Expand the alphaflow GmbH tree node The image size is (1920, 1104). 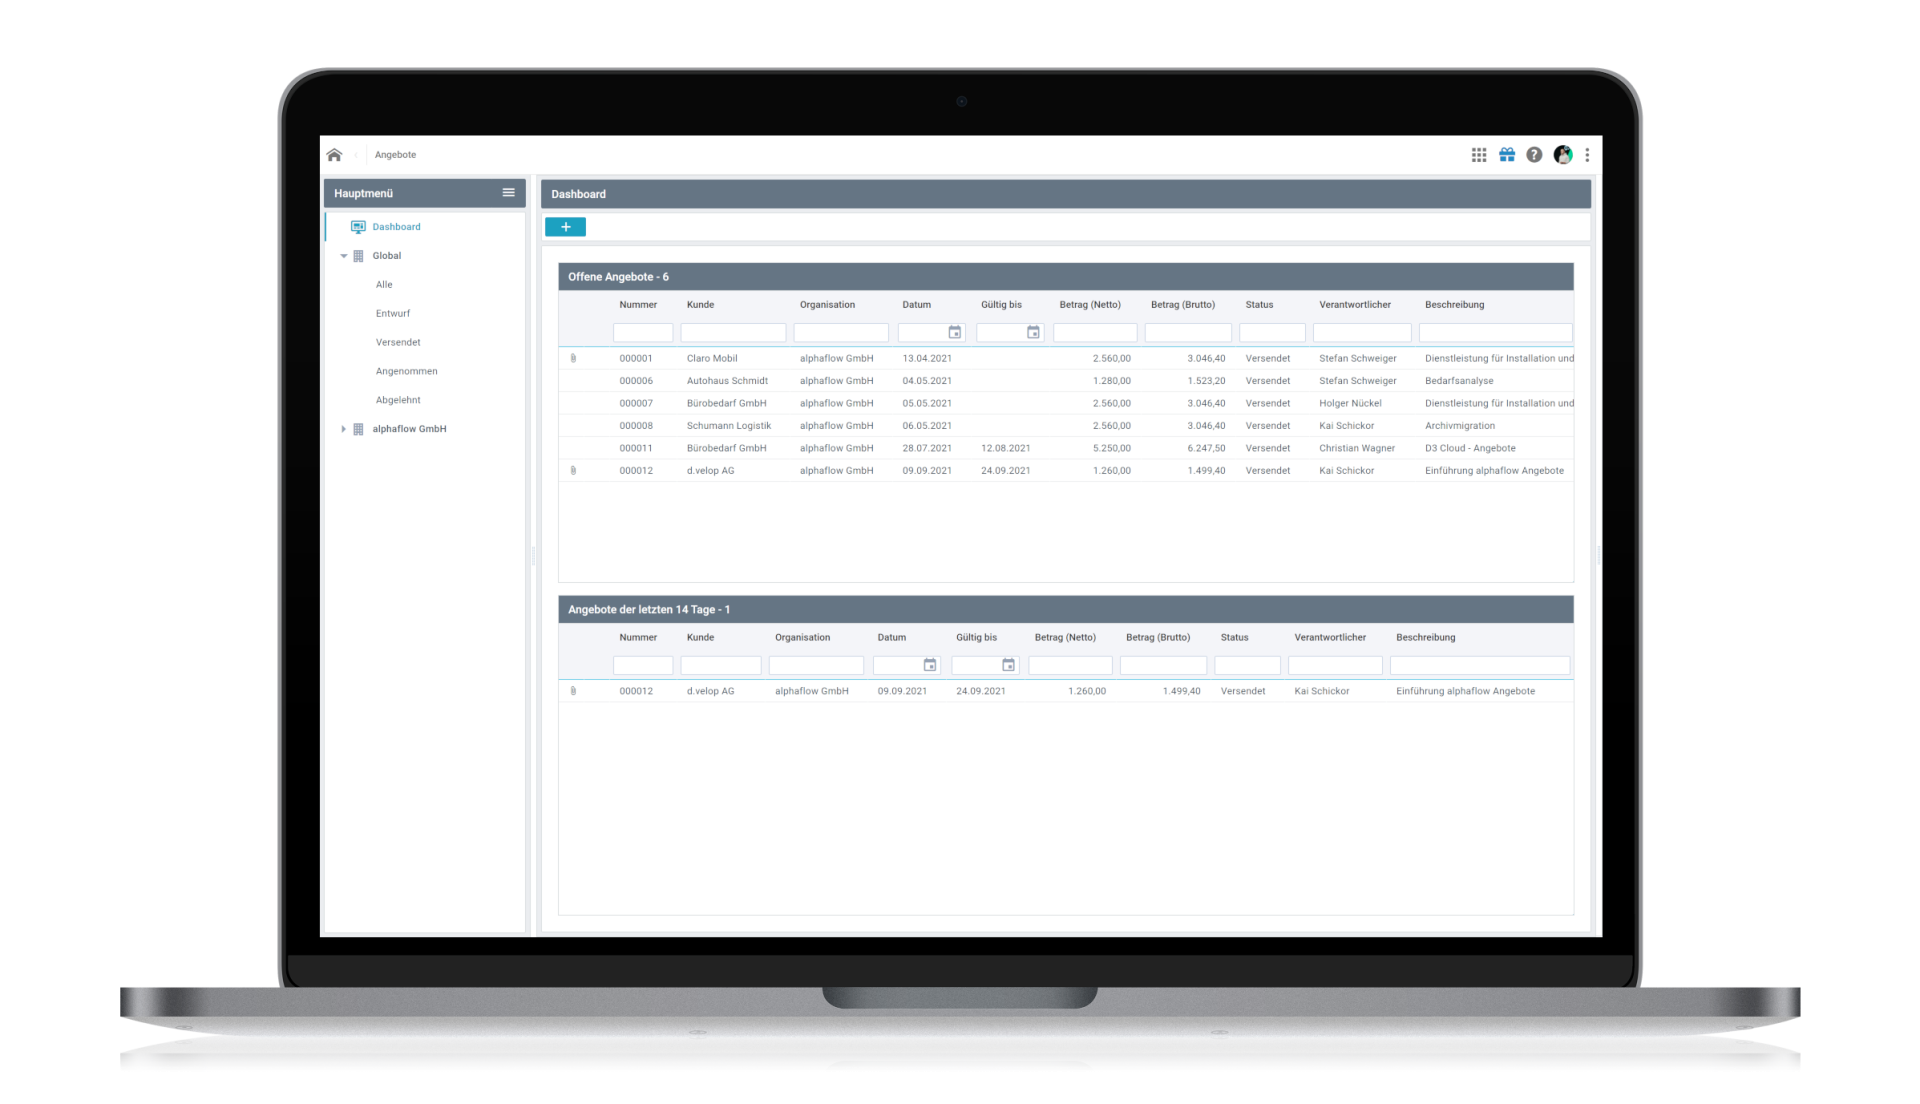(344, 429)
